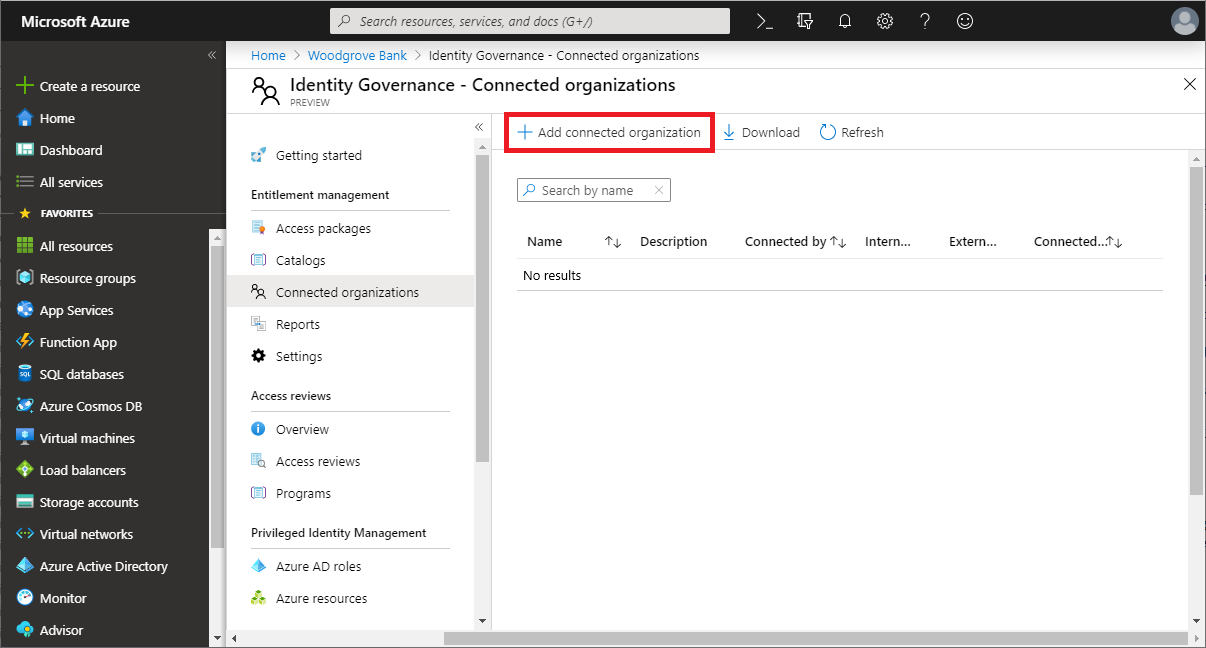Viewport: 1206px width, 648px height.
Task: Focus the Search by name field
Action: 594,190
